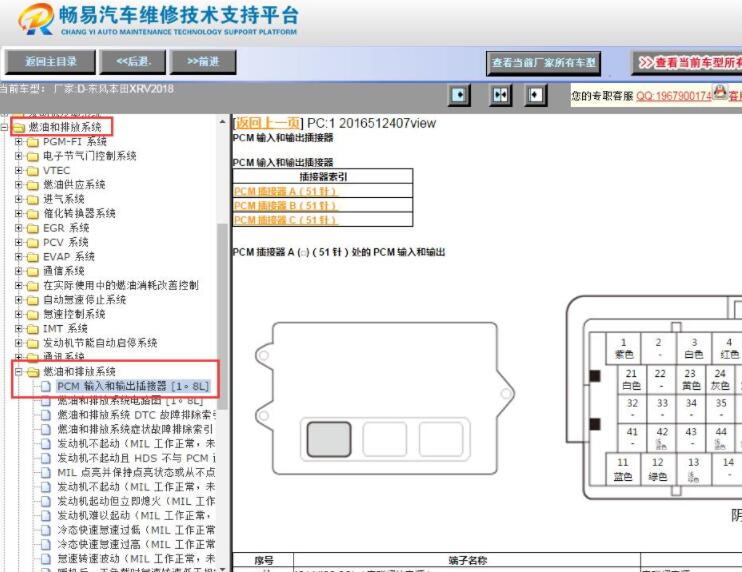Click the page icon of 发动机难以起动
The height and width of the screenshot is (572, 742).
coord(45,516)
